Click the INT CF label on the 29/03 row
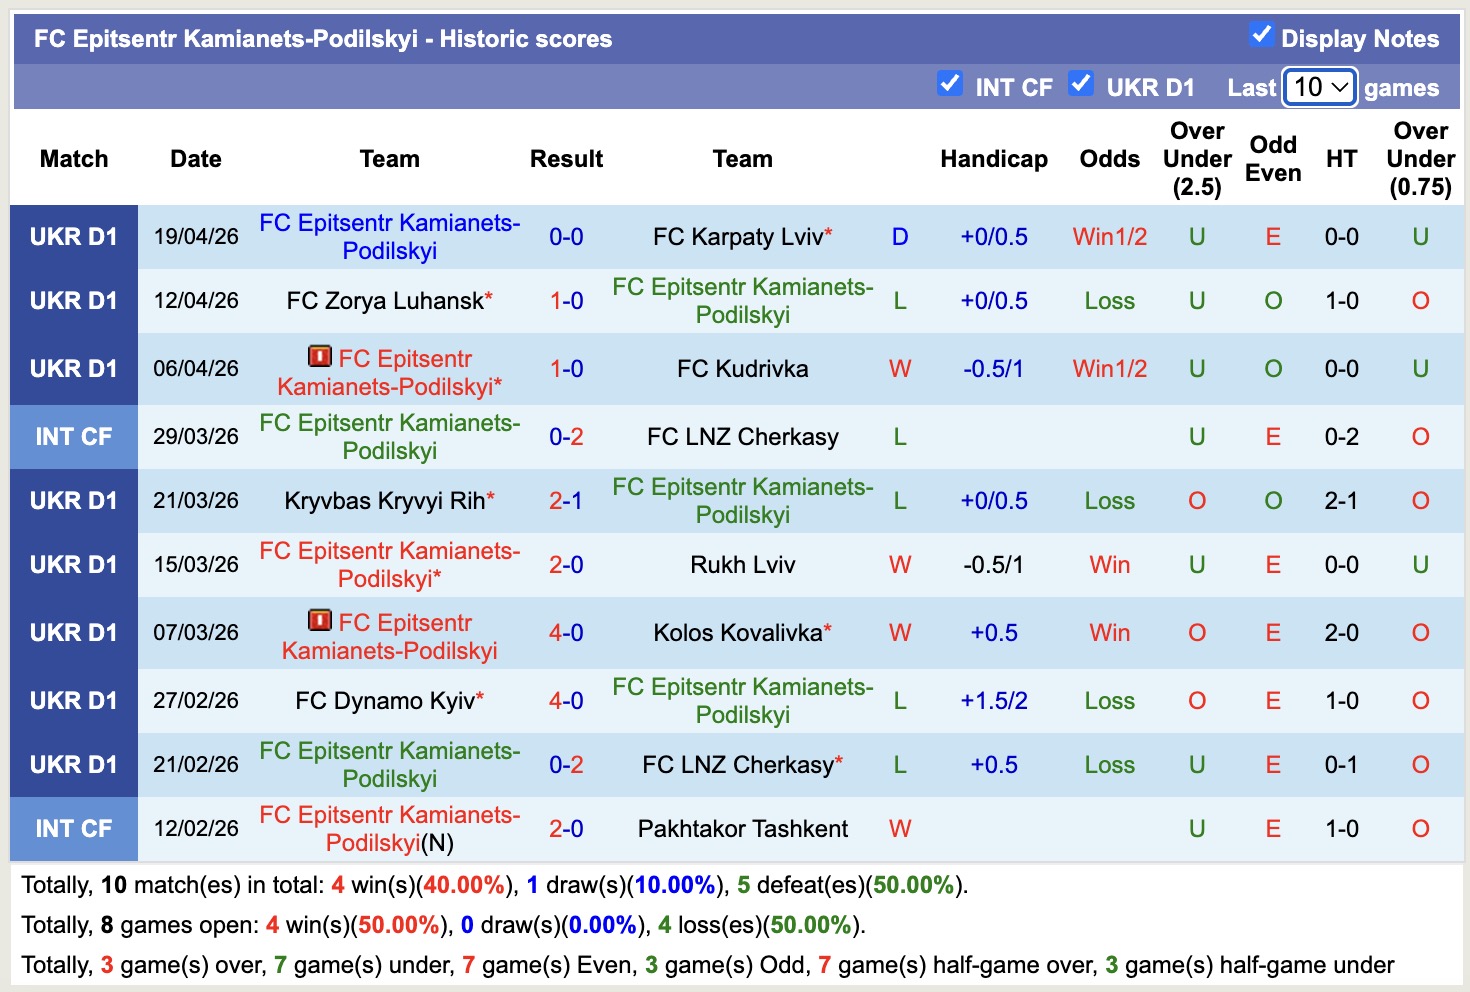Viewport: 1470px width, 992px height. pos(73,436)
